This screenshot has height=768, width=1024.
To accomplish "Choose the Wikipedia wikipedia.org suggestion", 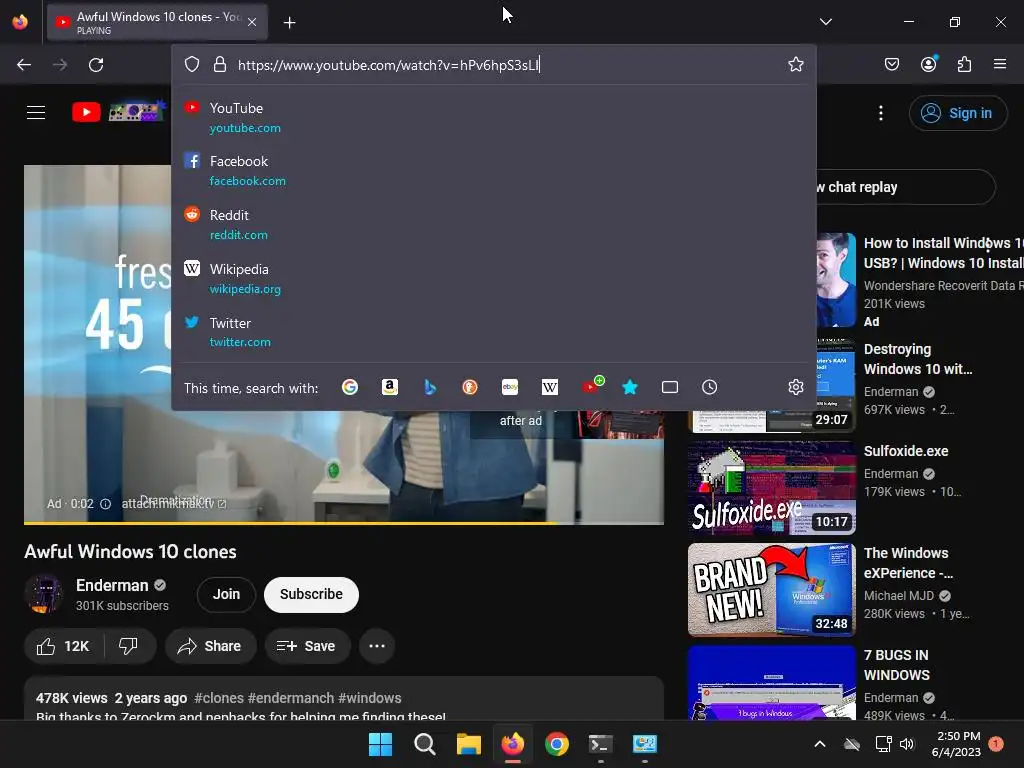I will coord(493,278).
